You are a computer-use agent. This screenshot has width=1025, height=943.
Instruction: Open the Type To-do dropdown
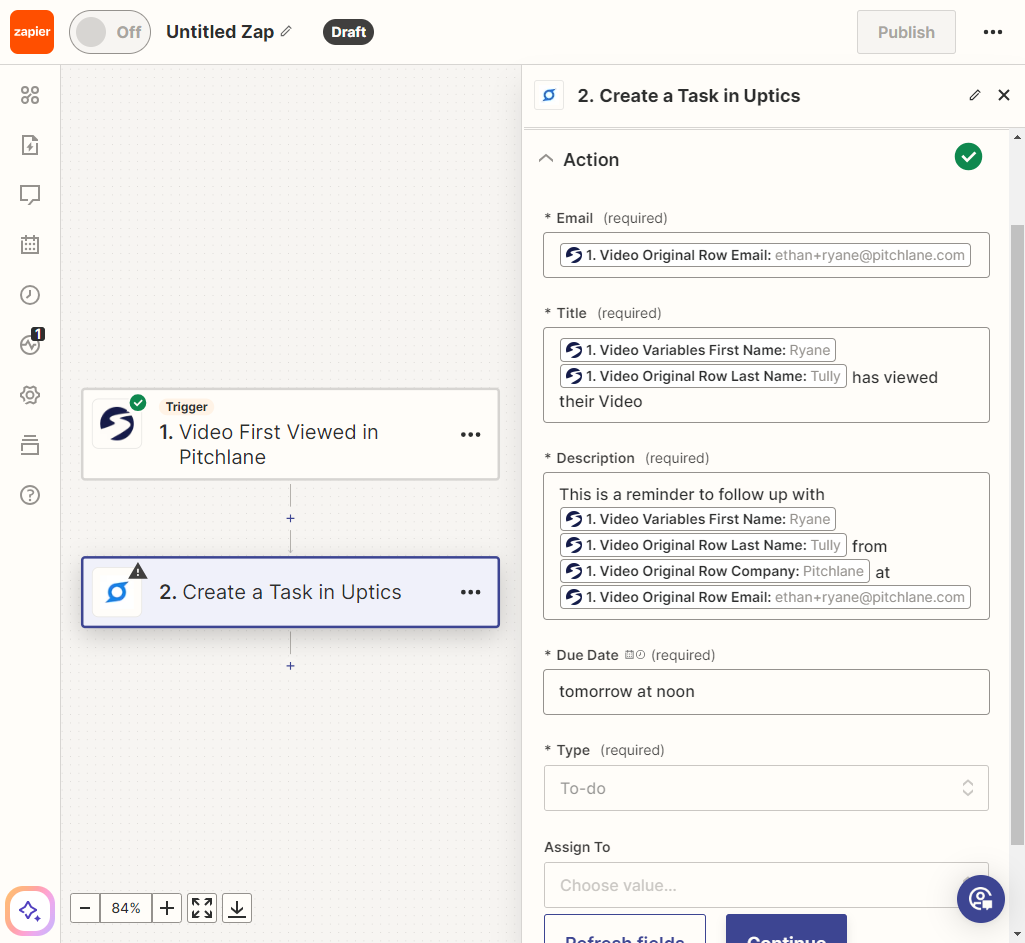coord(766,788)
